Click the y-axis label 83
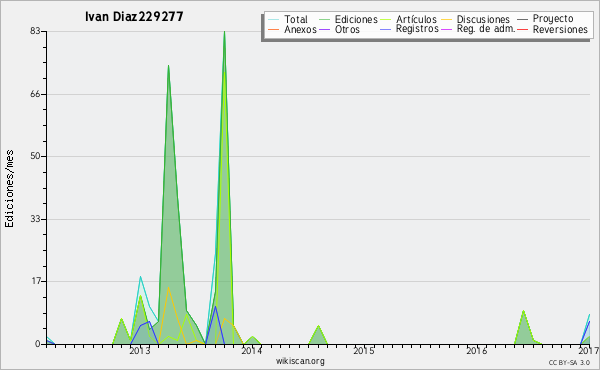This screenshot has height=370, width=600. (35, 31)
